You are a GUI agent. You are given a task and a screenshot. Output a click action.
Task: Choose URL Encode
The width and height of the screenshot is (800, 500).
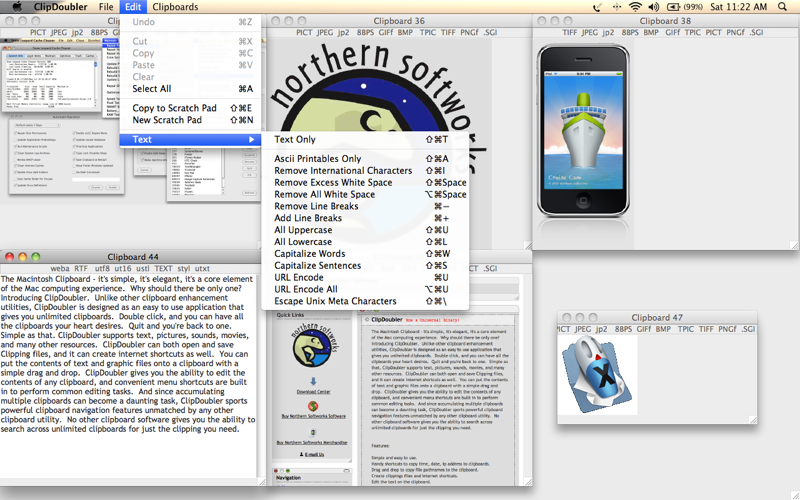pyautogui.click(x=365, y=277)
